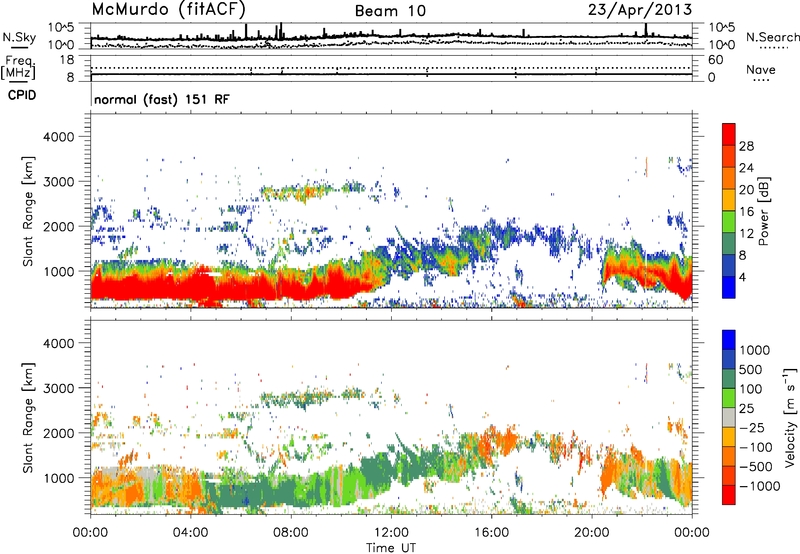Pick the light green segment of velocity colorbar

(729, 397)
